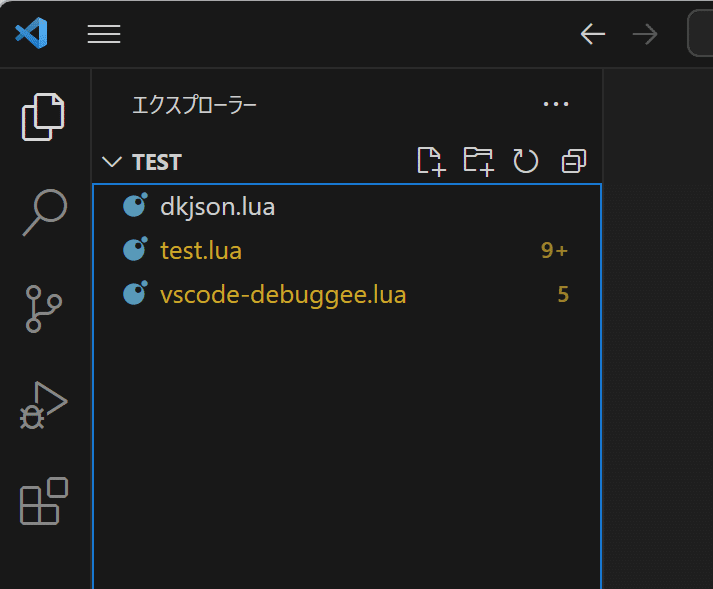Click the TEST folder name label

[x=157, y=162]
